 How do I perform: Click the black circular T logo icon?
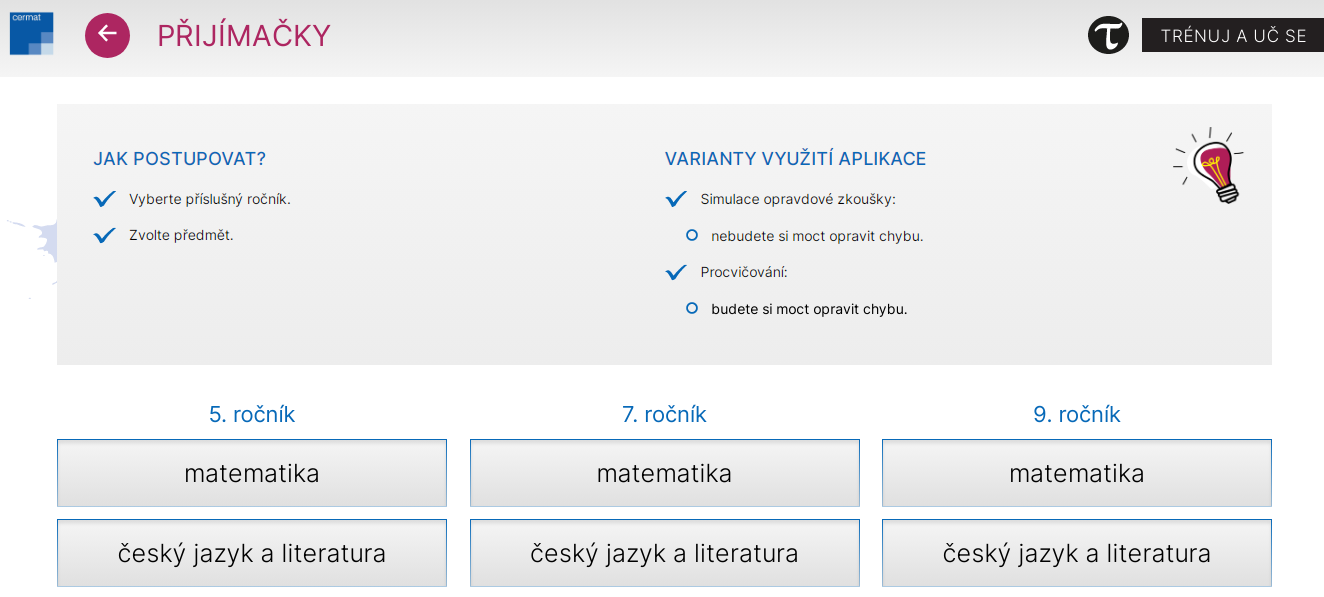pos(1108,35)
